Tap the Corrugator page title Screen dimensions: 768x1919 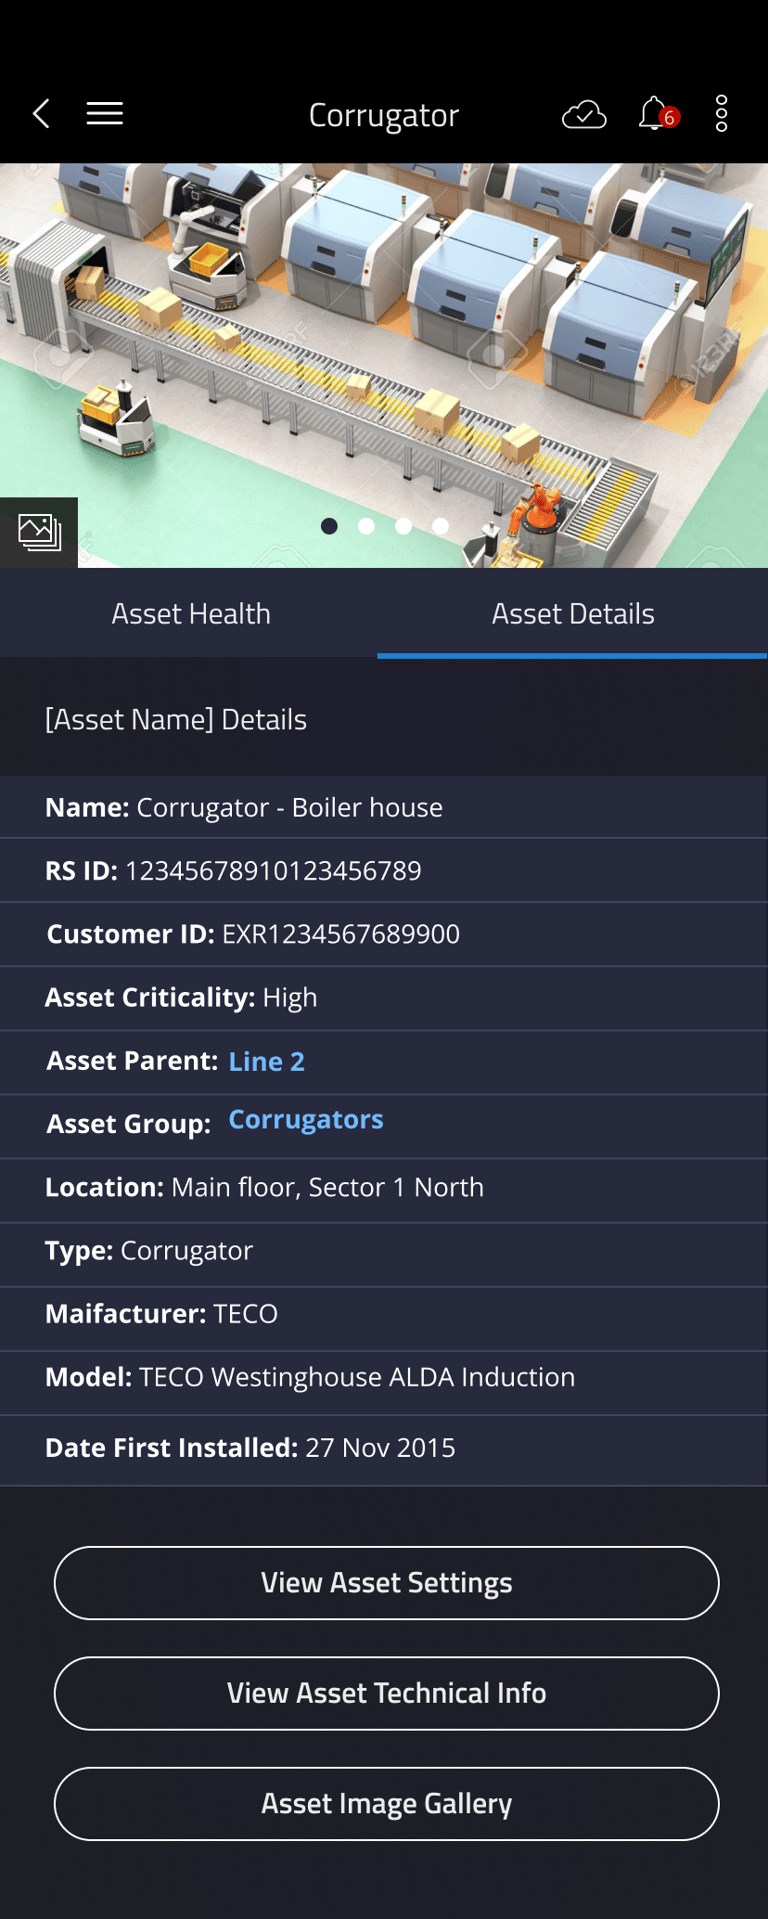pyautogui.click(x=383, y=115)
